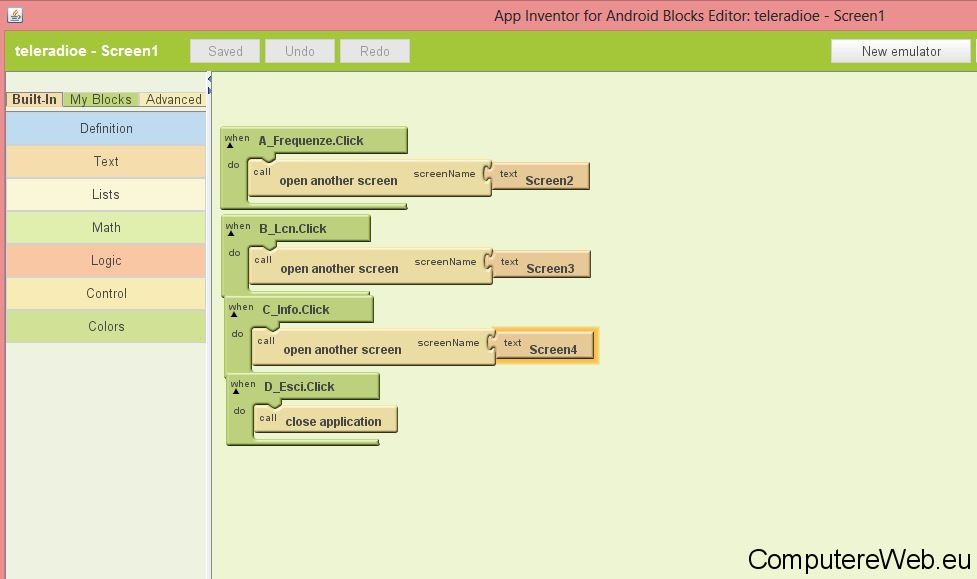Open the Control block drawer
Image resolution: width=977 pixels, height=579 pixels.
(x=106, y=294)
